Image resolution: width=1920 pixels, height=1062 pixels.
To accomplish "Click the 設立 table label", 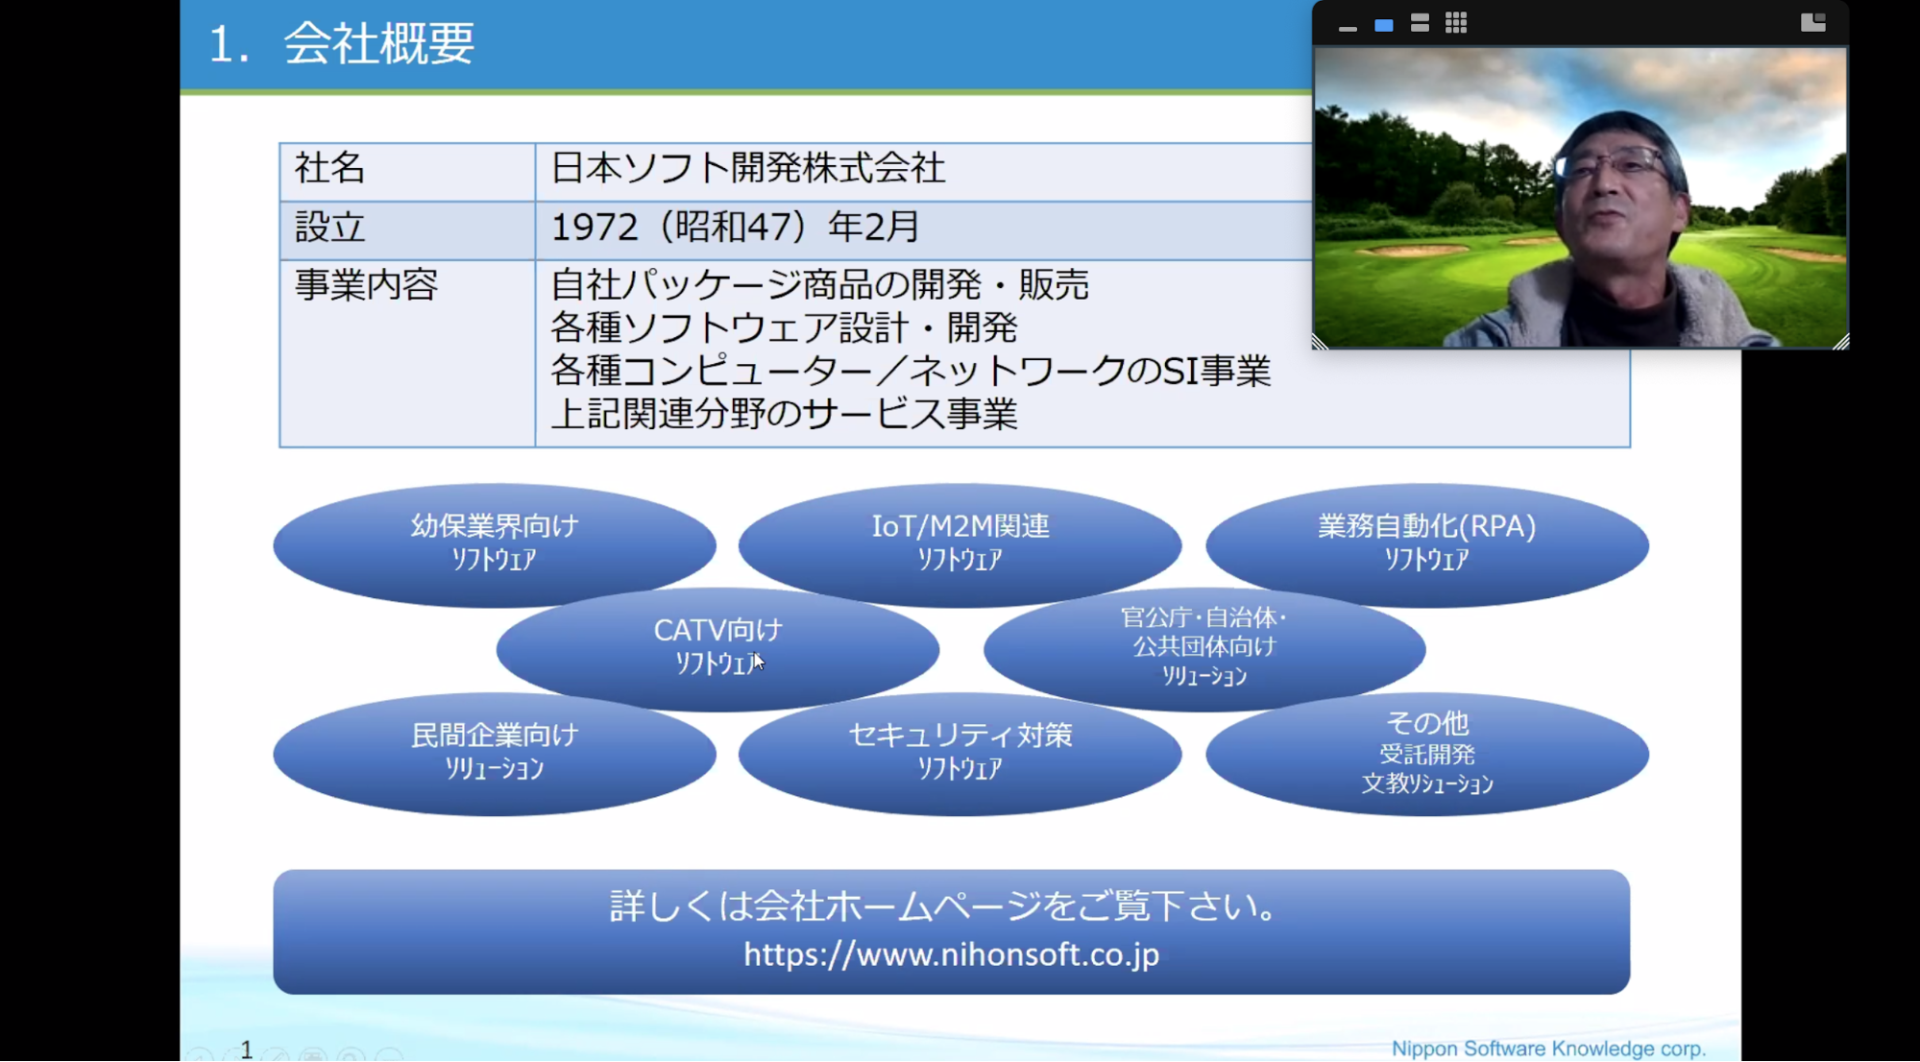I will click(330, 227).
